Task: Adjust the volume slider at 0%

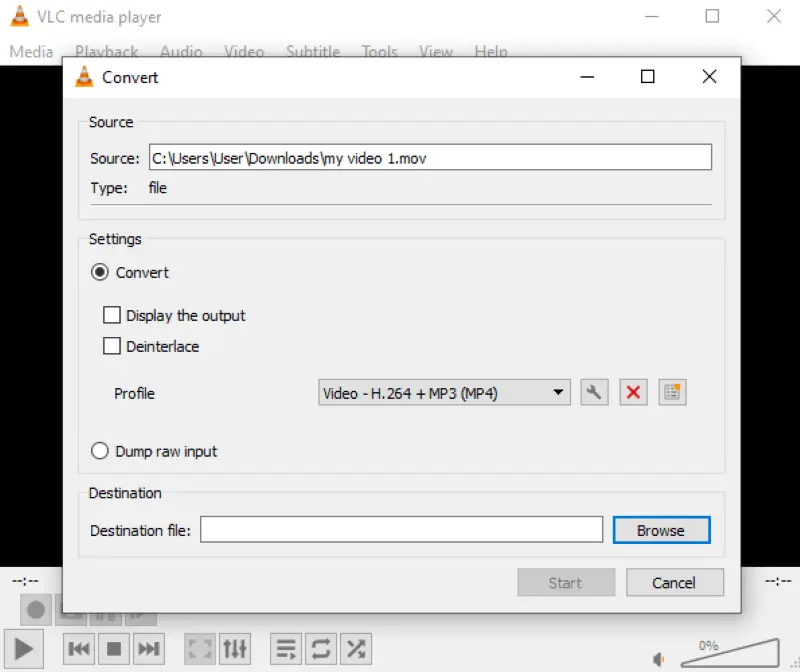Action: tap(730, 653)
